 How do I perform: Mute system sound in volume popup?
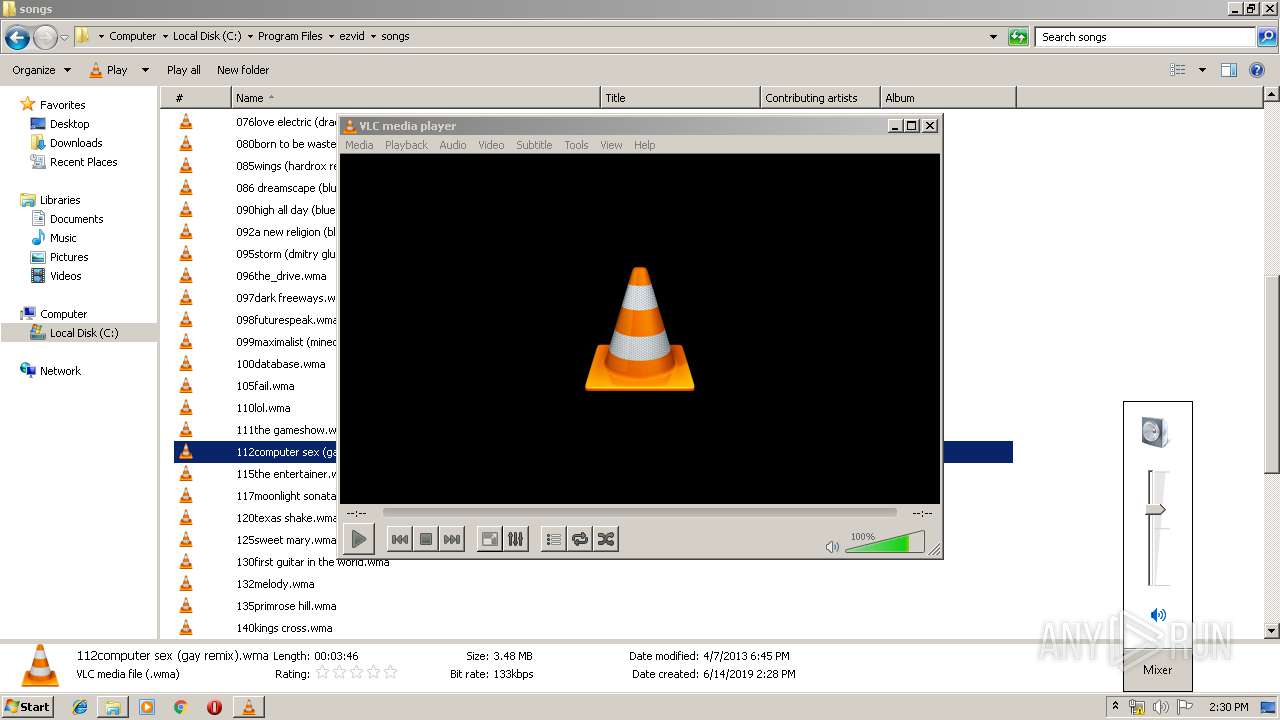click(1158, 615)
